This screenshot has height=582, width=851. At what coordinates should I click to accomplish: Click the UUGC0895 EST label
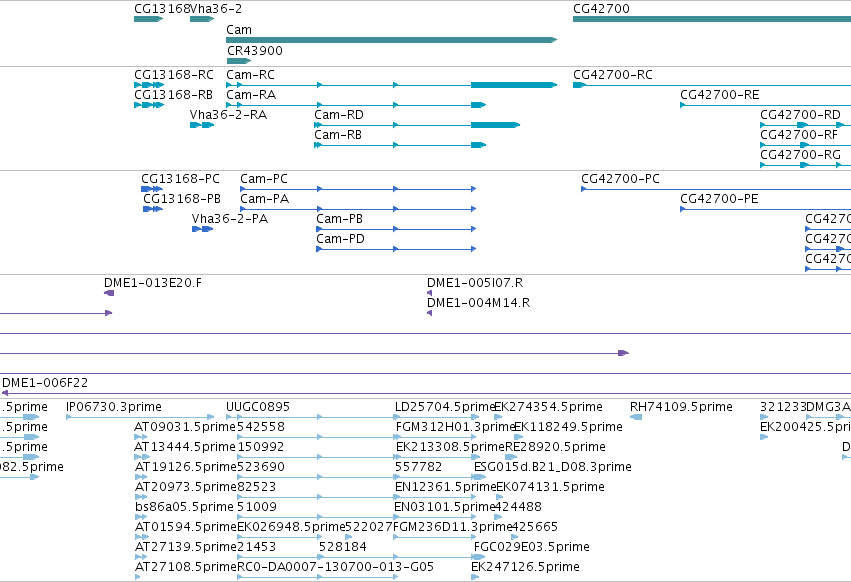(x=258, y=407)
